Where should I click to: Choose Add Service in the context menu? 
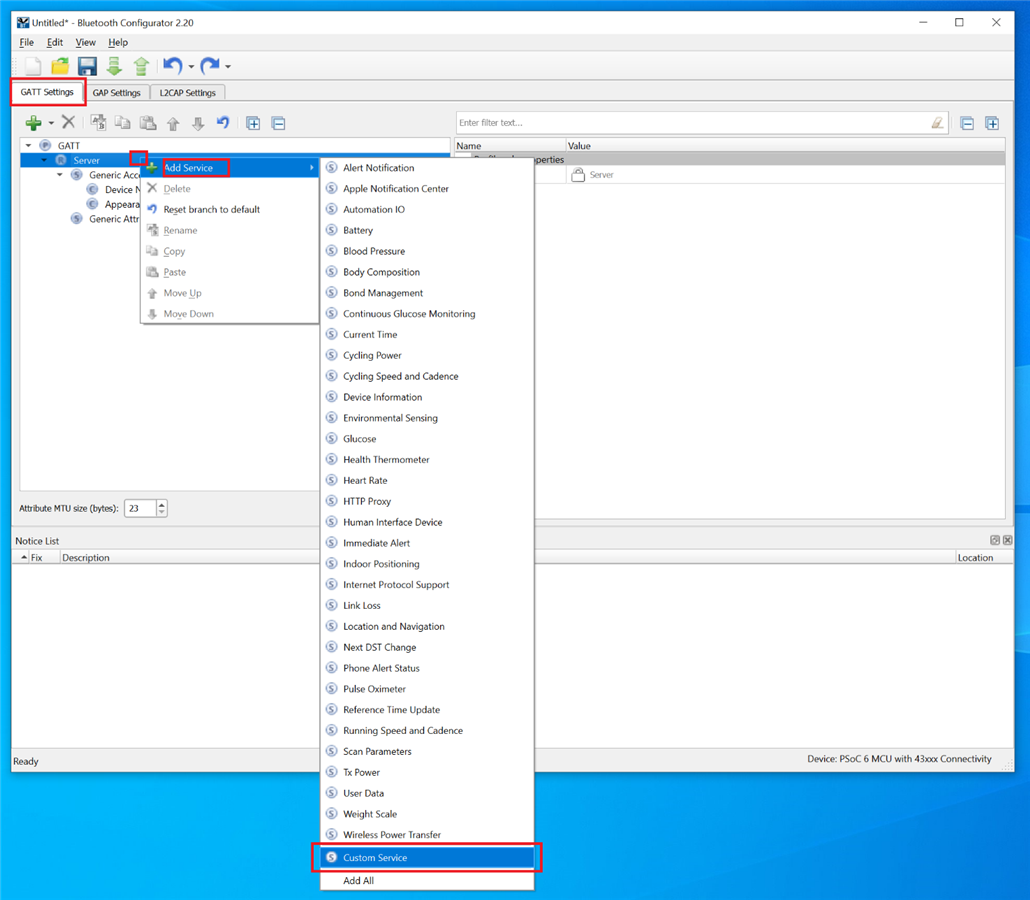click(230, 168)
